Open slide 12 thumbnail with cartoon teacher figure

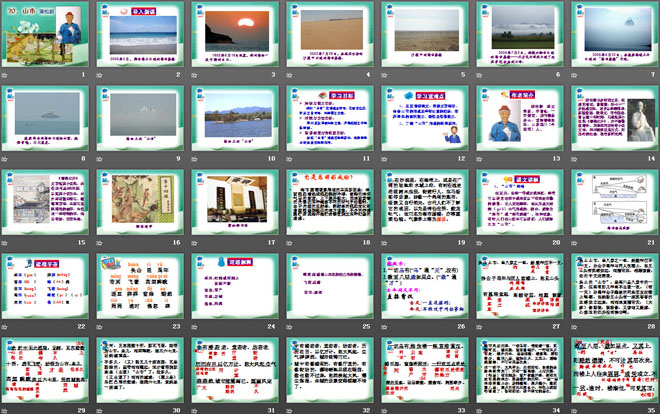425,119
